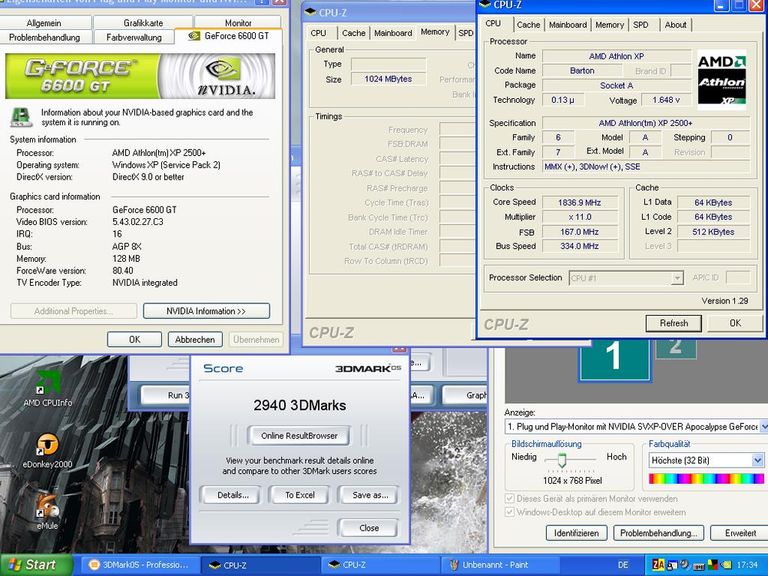Click the ZoneAlarm ZA tray icon

658,565
